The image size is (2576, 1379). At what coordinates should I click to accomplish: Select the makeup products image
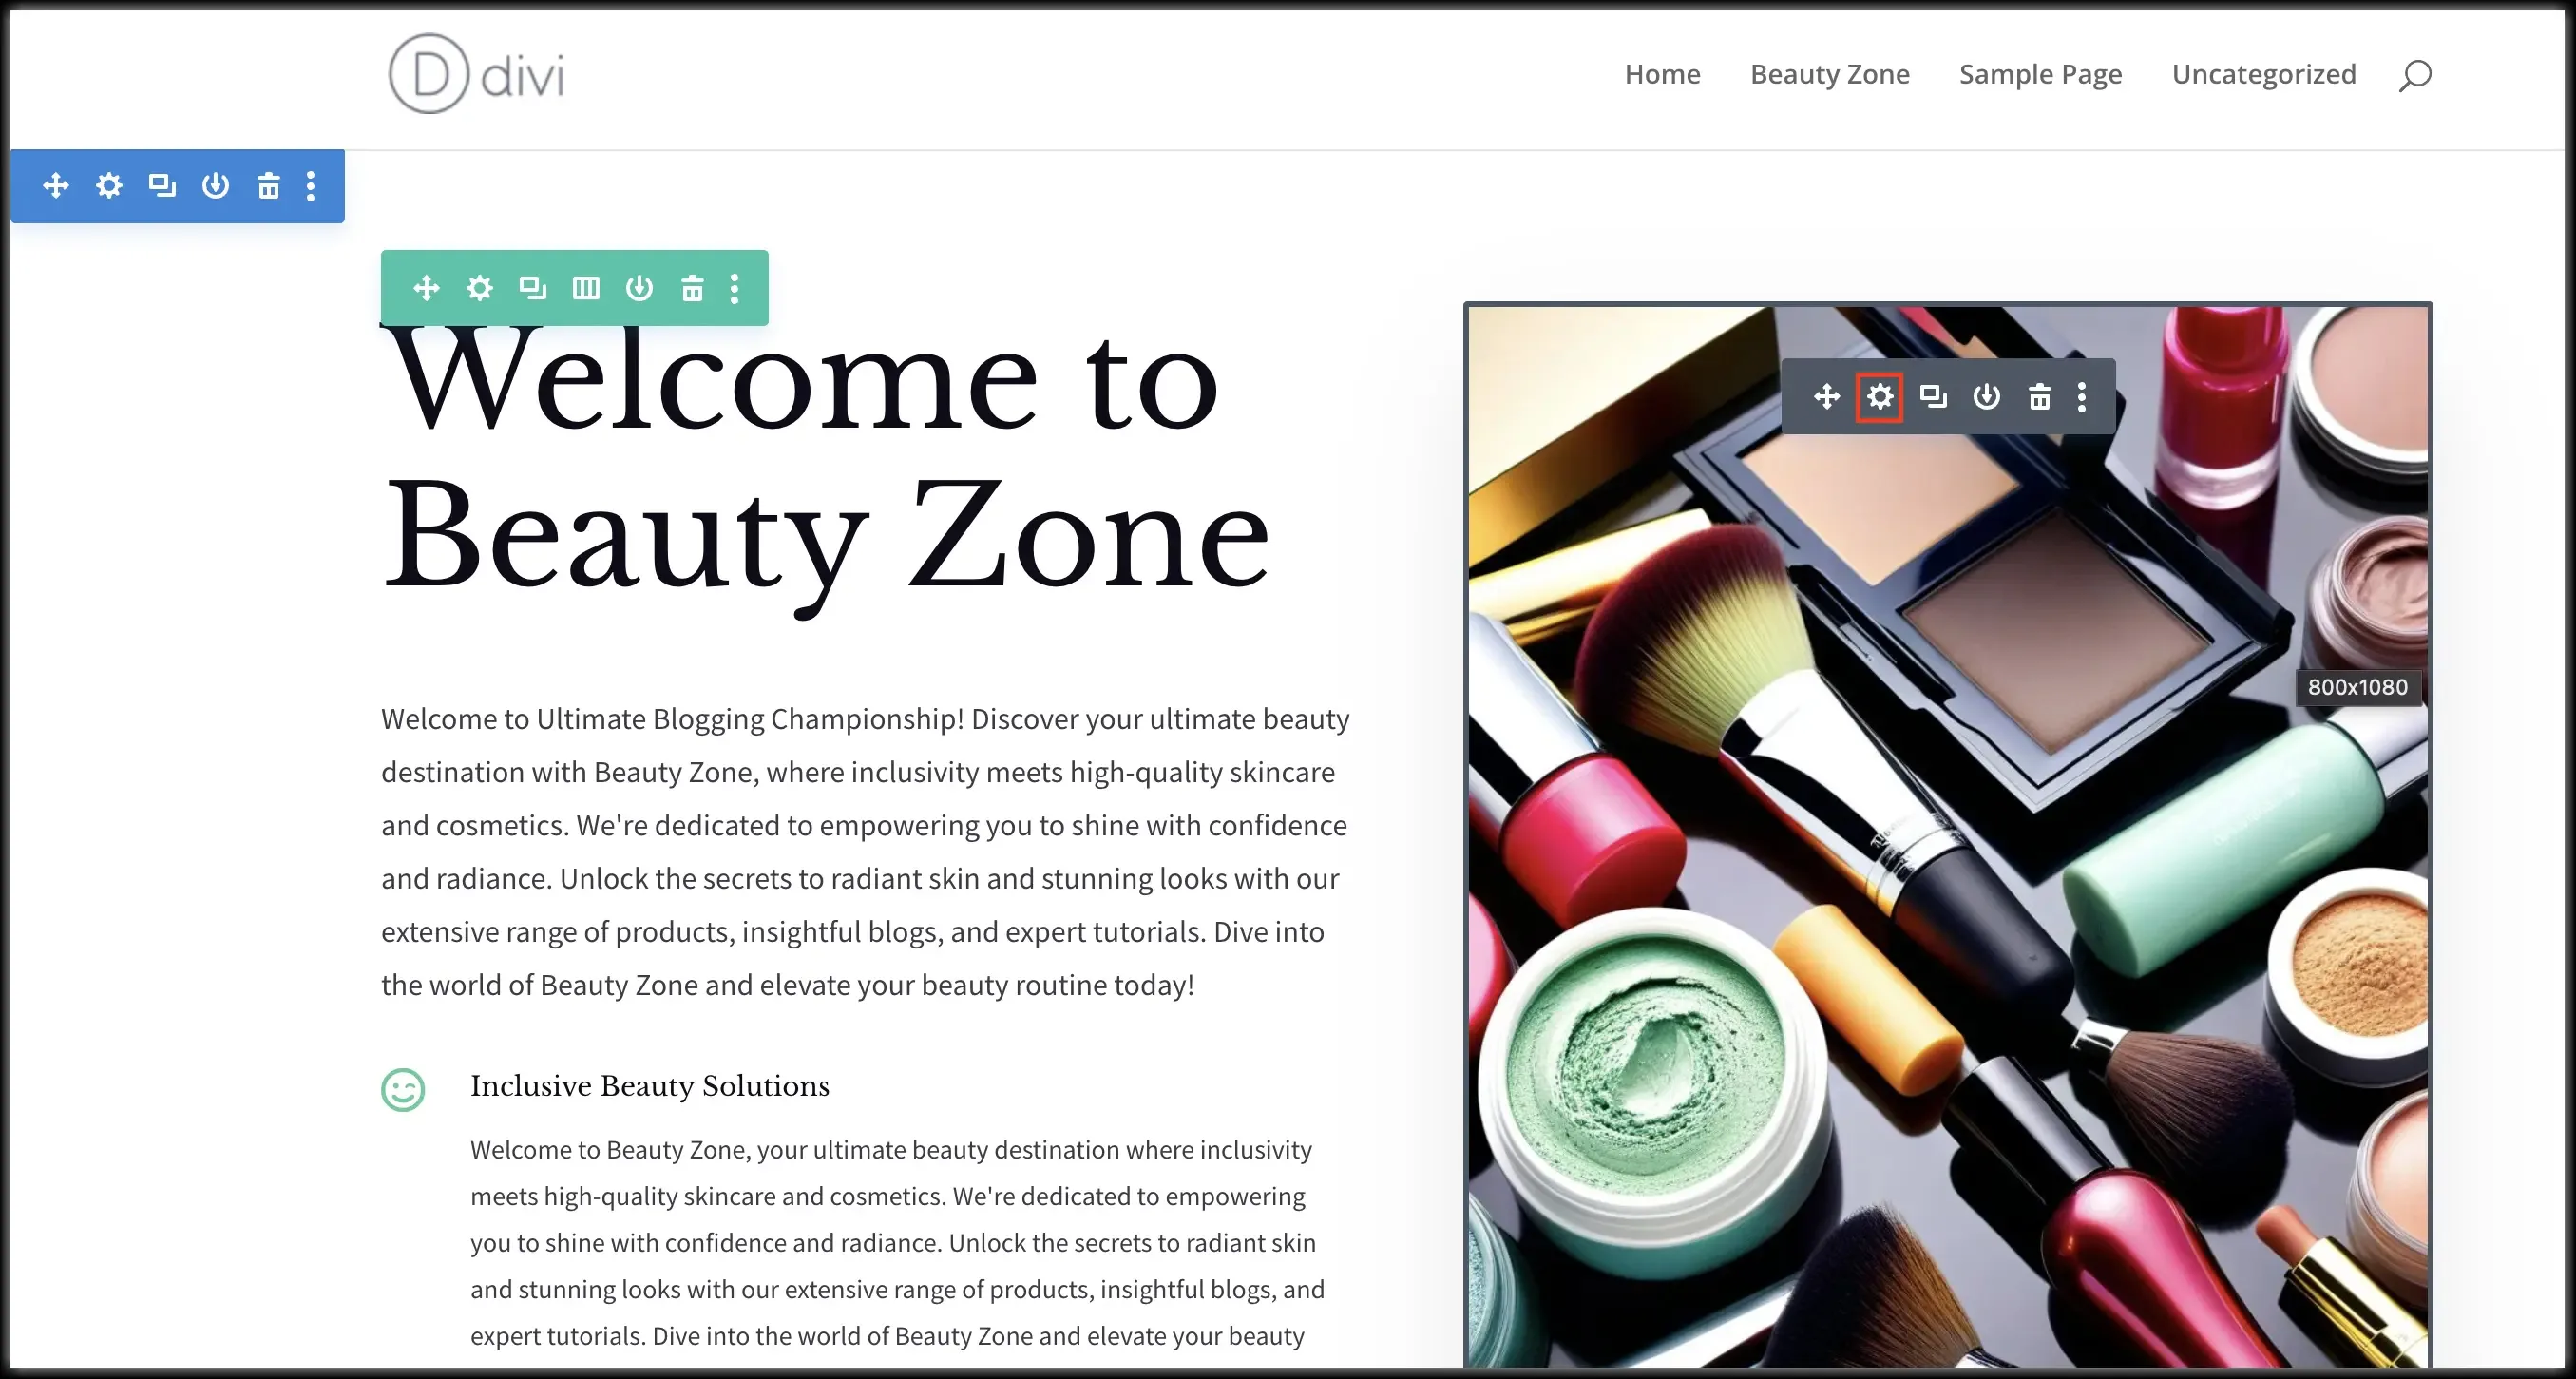pos(1947,835)
